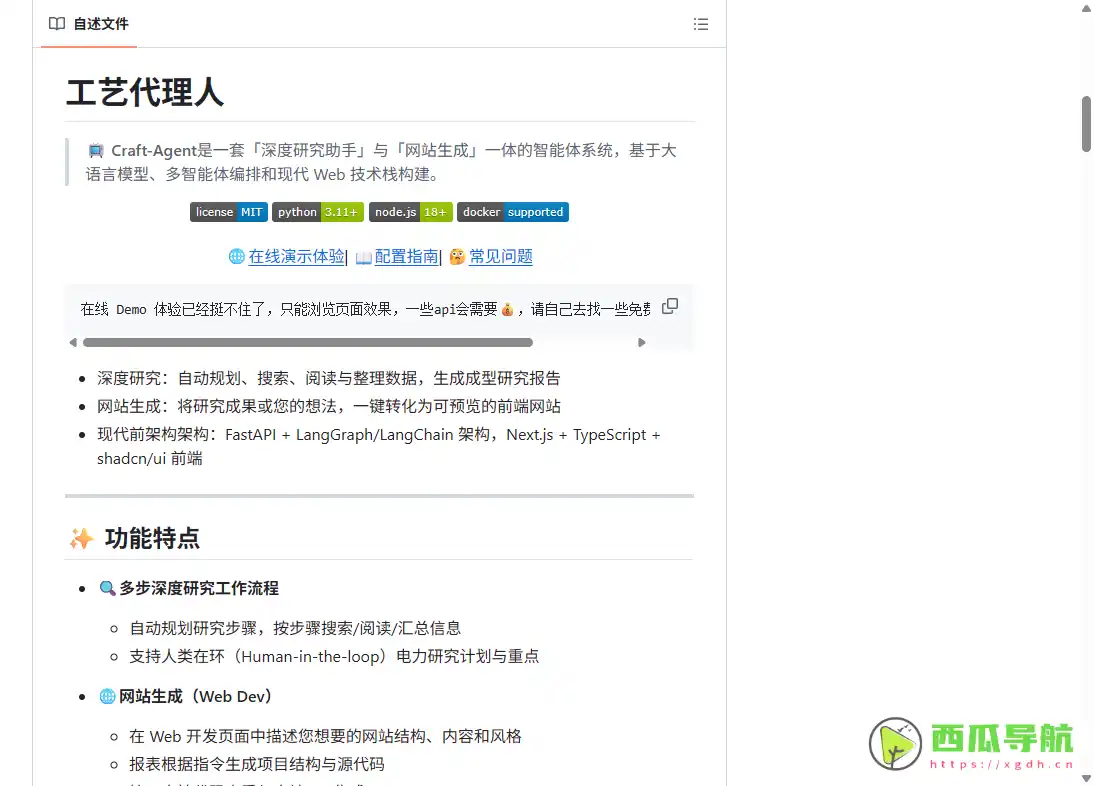Click the globe icon before 在线演示体验
This screenshot has height=786, width=1094.
(x=236, y=257)
